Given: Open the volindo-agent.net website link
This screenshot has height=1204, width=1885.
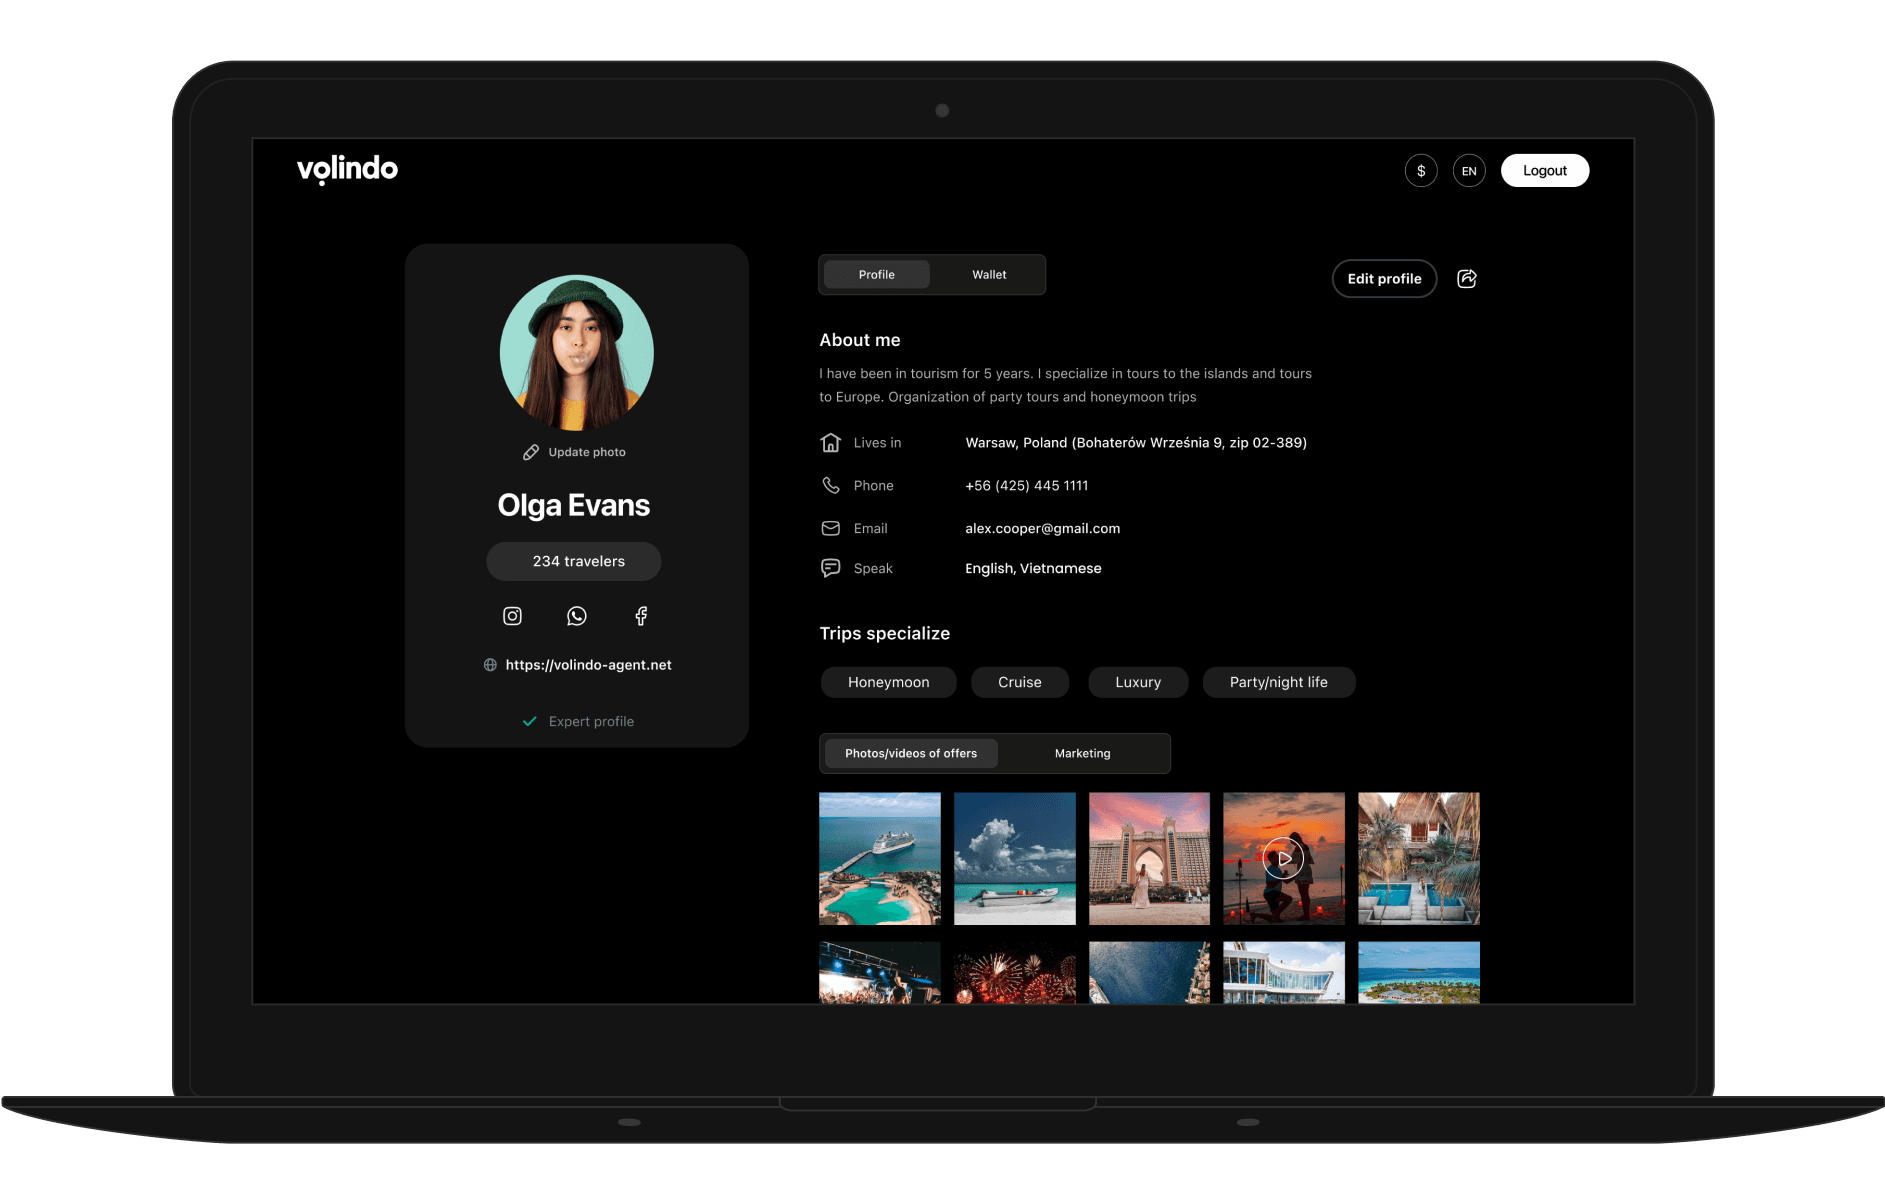Looking at the screenshot, I should click(588, 665).
